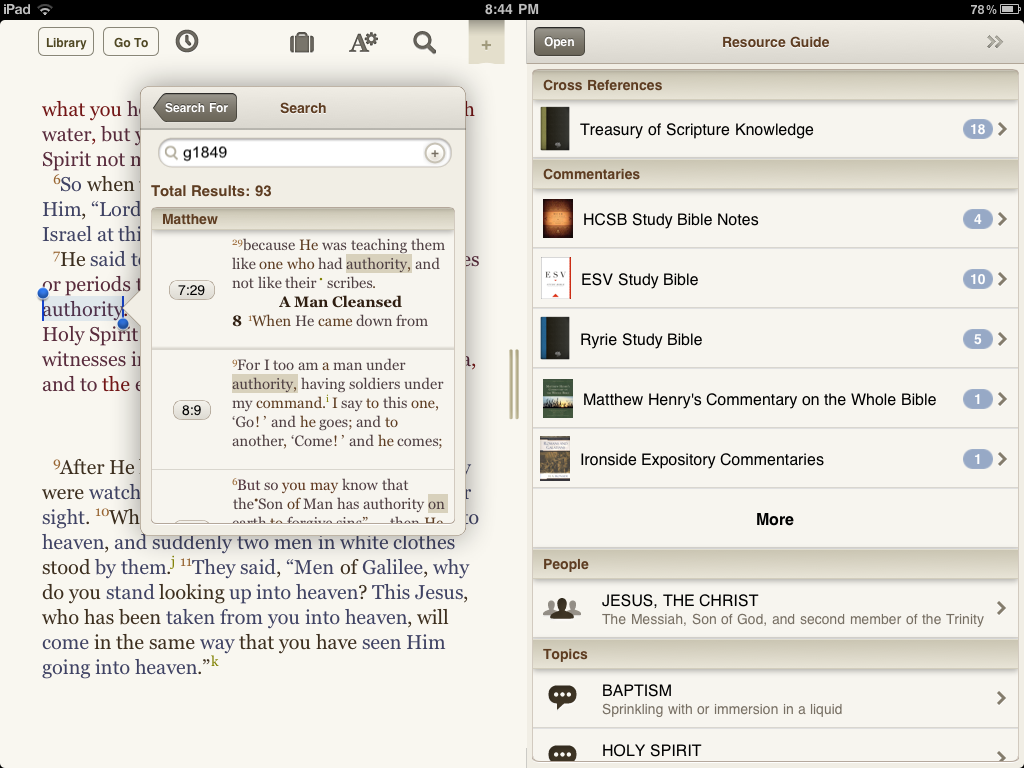This screenshot has height=768, width=1024.
Task: Open Ryrie Study Bible commentary
Action: 775,340
